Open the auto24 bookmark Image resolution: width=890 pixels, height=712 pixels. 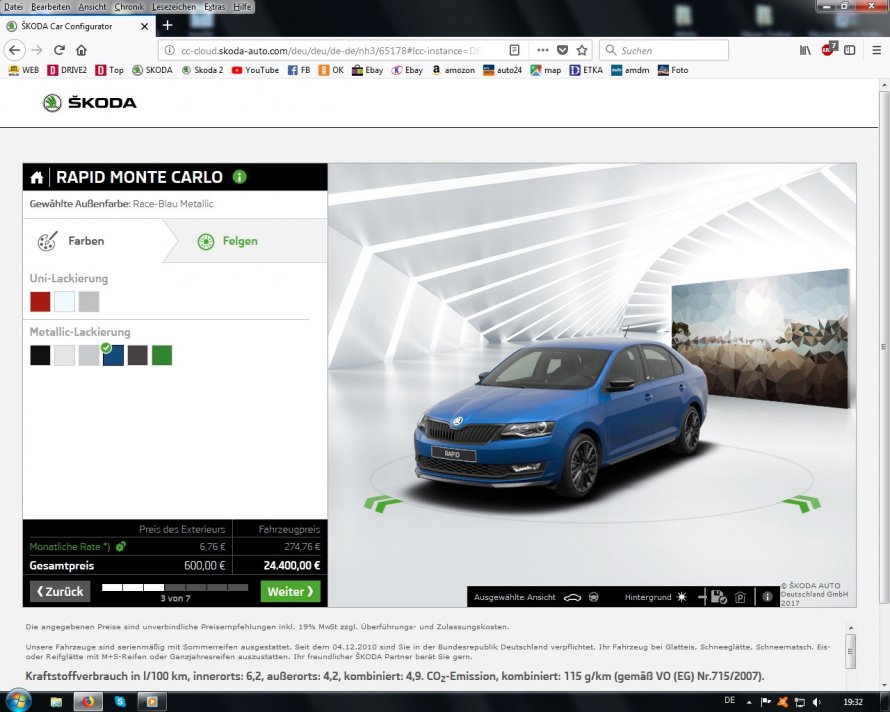pyautogui.click(x=502, y=70)
